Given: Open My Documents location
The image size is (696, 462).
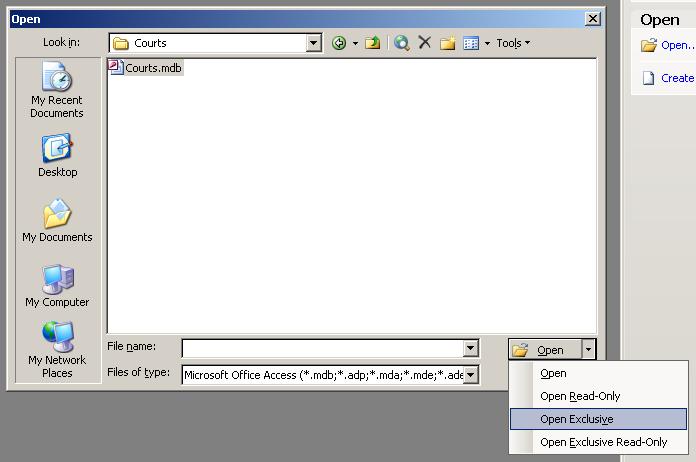Looking at the screenshot, I should [x=57, y=221].
